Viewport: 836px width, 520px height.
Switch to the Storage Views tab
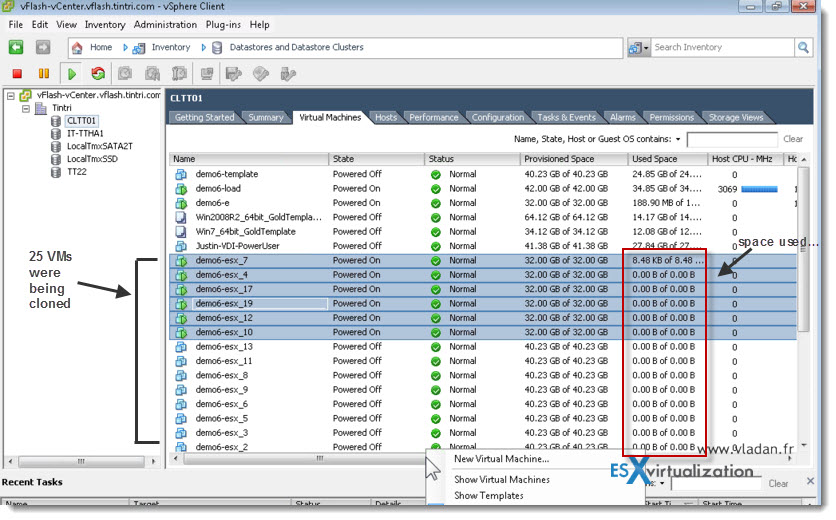coord(736,117)
